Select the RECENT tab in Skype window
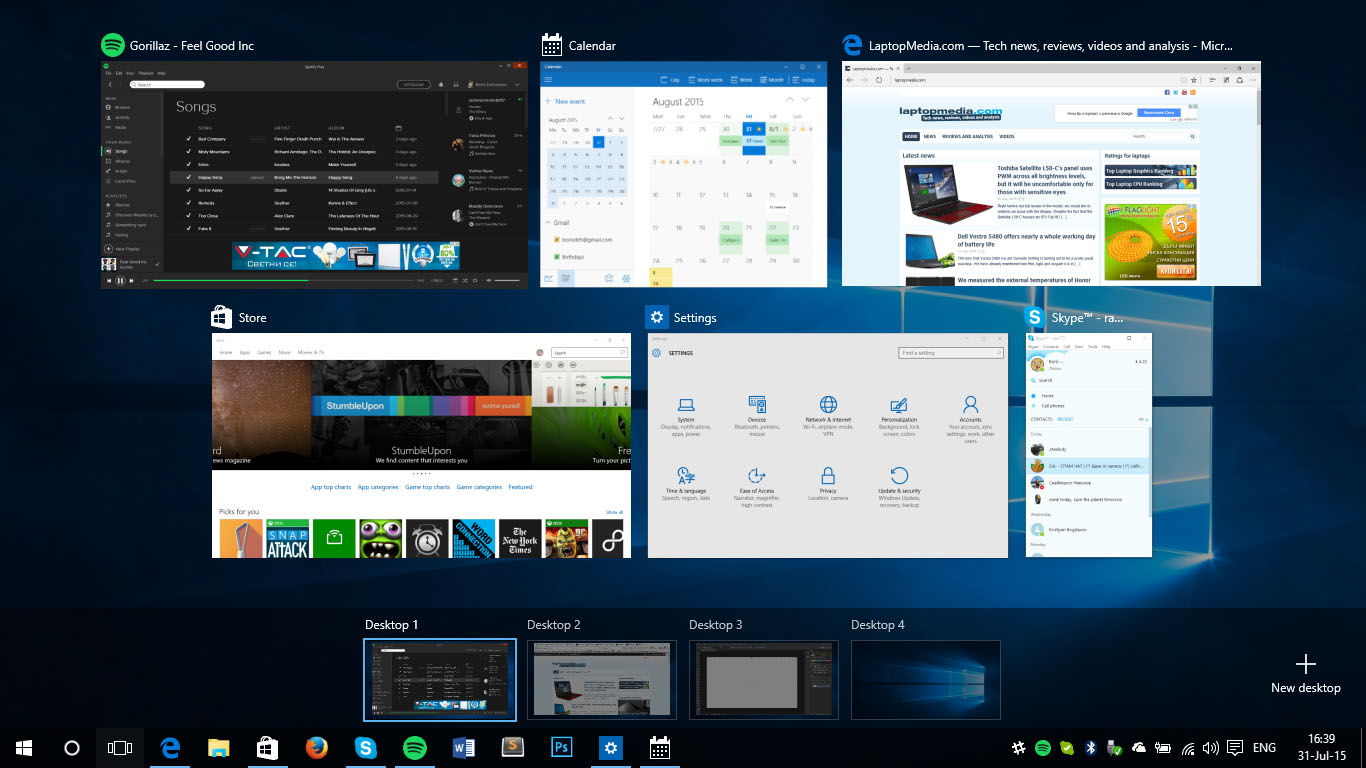1366x768 pixels. coord(1066,419)
